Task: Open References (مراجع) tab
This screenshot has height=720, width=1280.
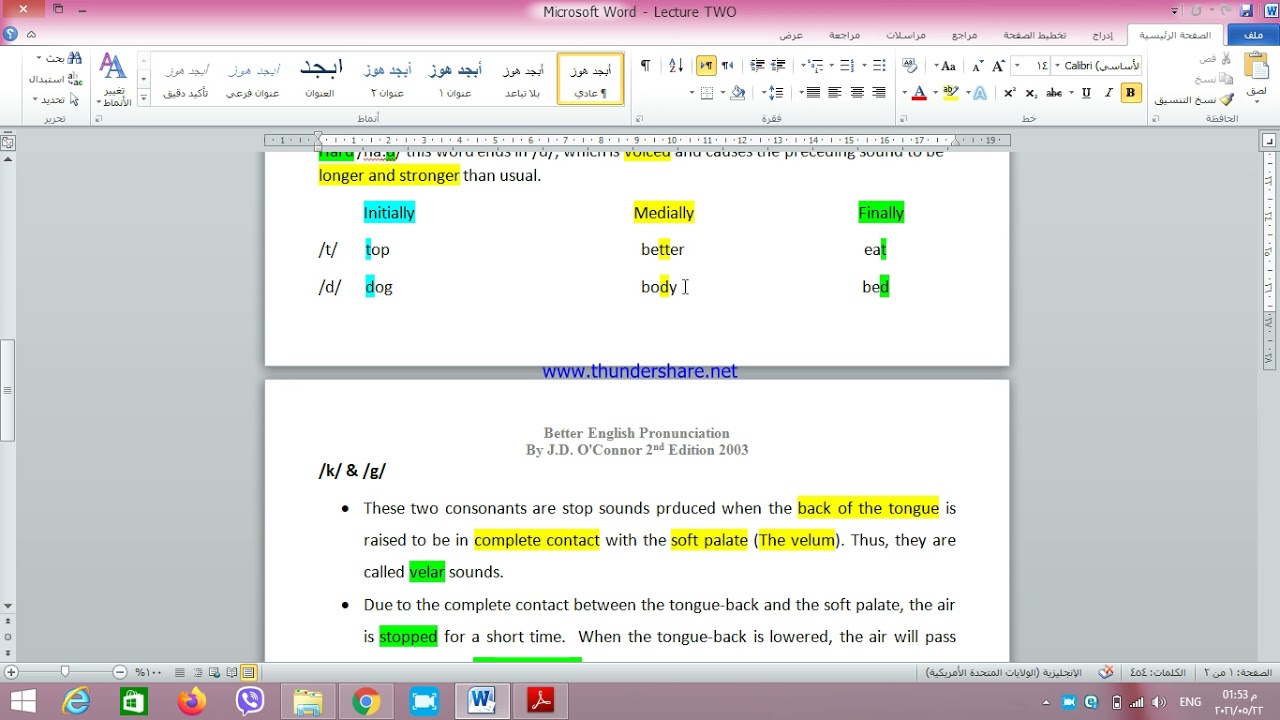Action: coord(965,35)
